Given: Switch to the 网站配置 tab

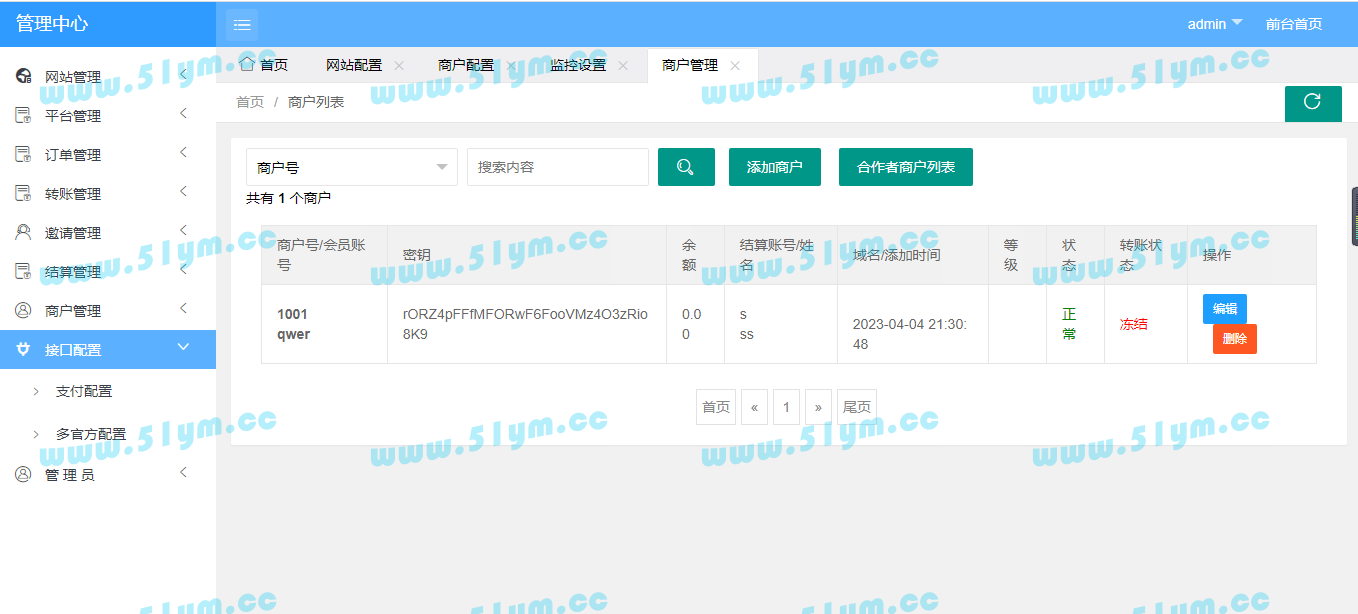Looking at the screenshot, I should coord(354,65).
